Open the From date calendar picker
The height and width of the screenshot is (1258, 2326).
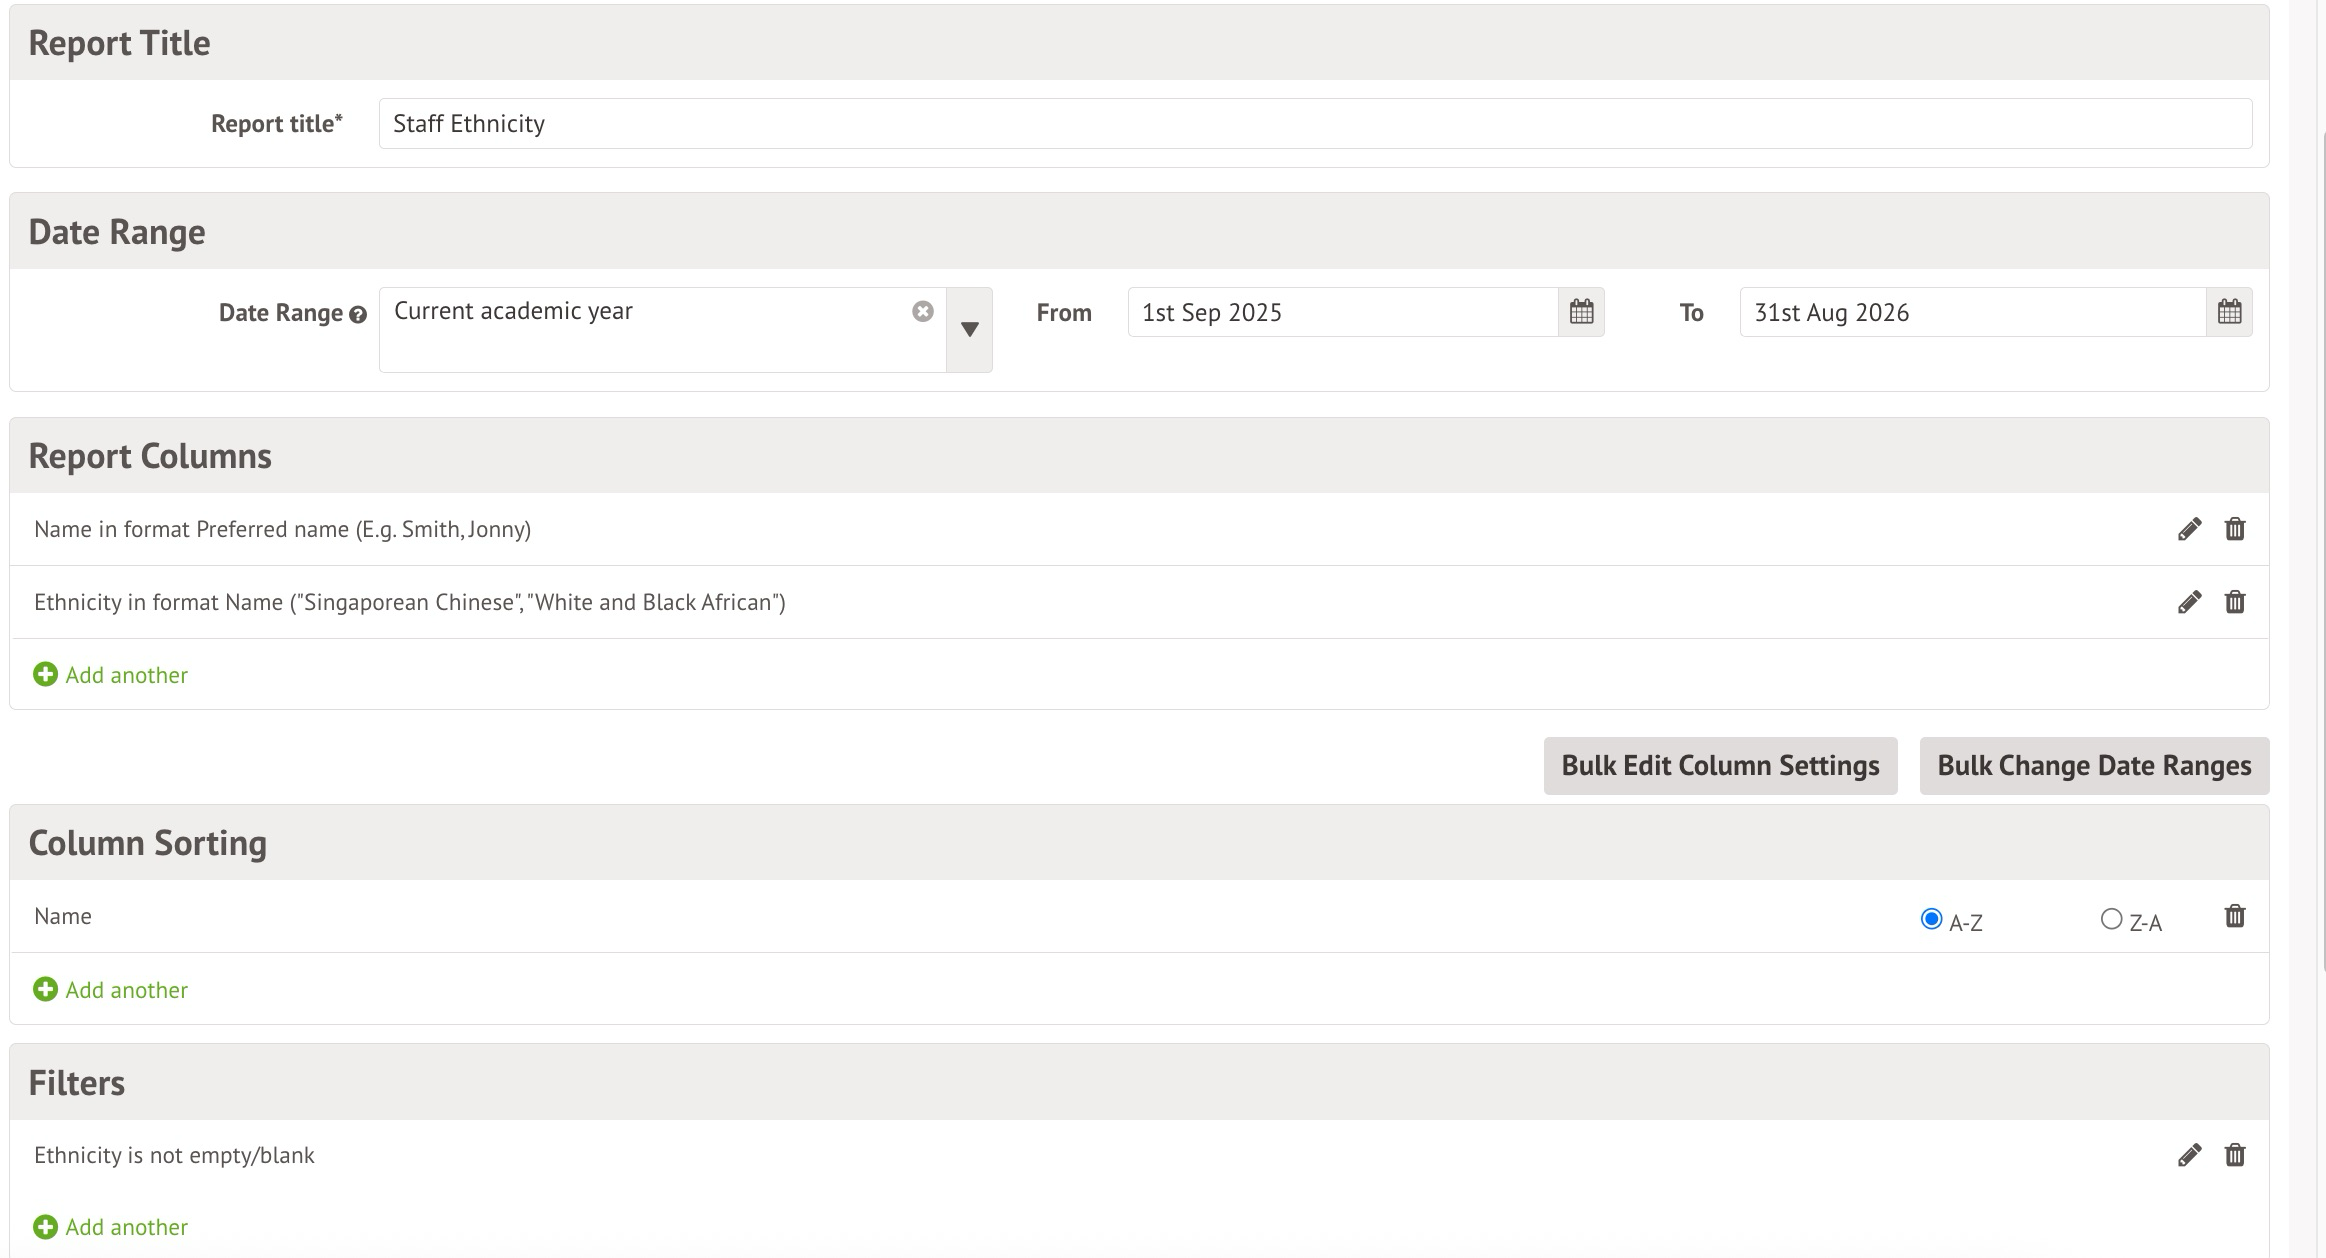(x=1581, y=312)
